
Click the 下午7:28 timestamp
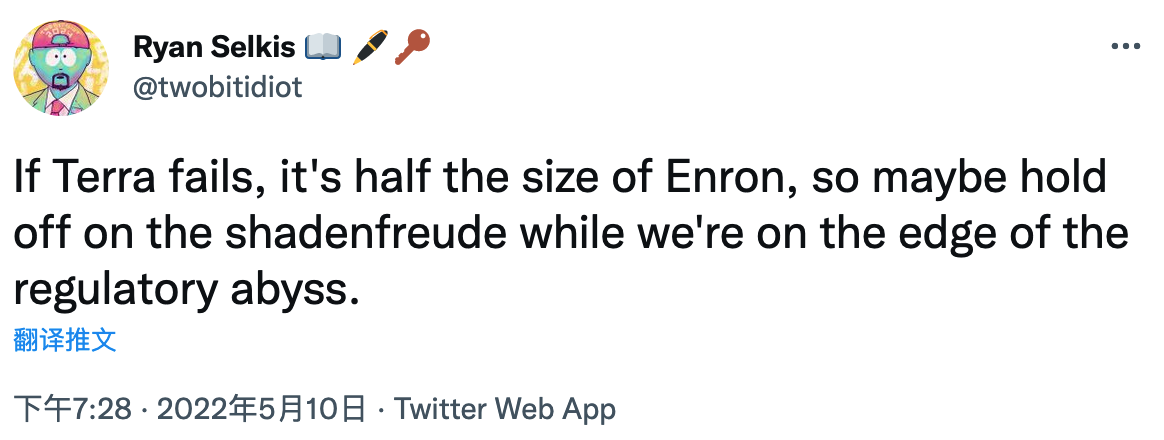(73, 409)
